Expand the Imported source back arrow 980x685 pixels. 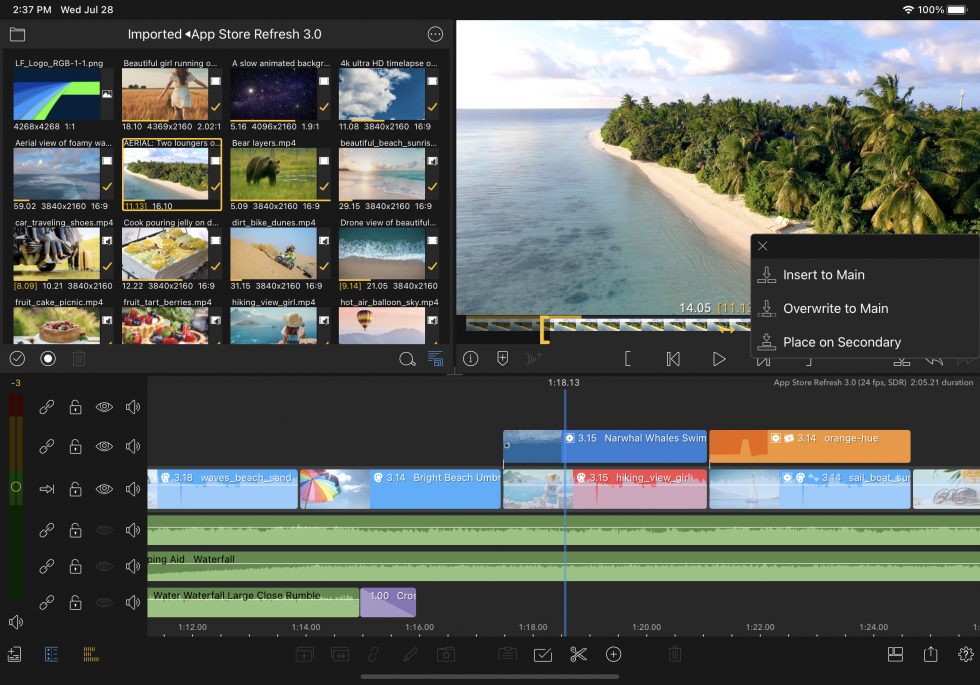186,34
